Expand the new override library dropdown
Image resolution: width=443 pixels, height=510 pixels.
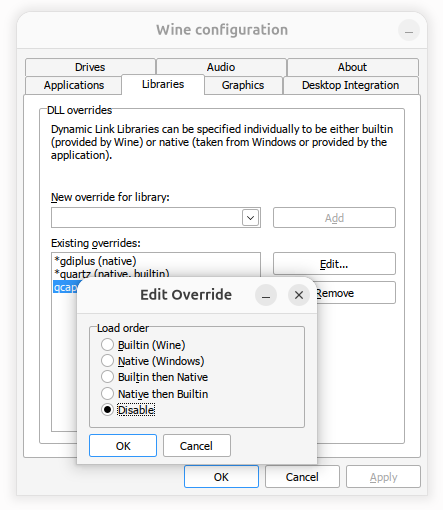251,218
